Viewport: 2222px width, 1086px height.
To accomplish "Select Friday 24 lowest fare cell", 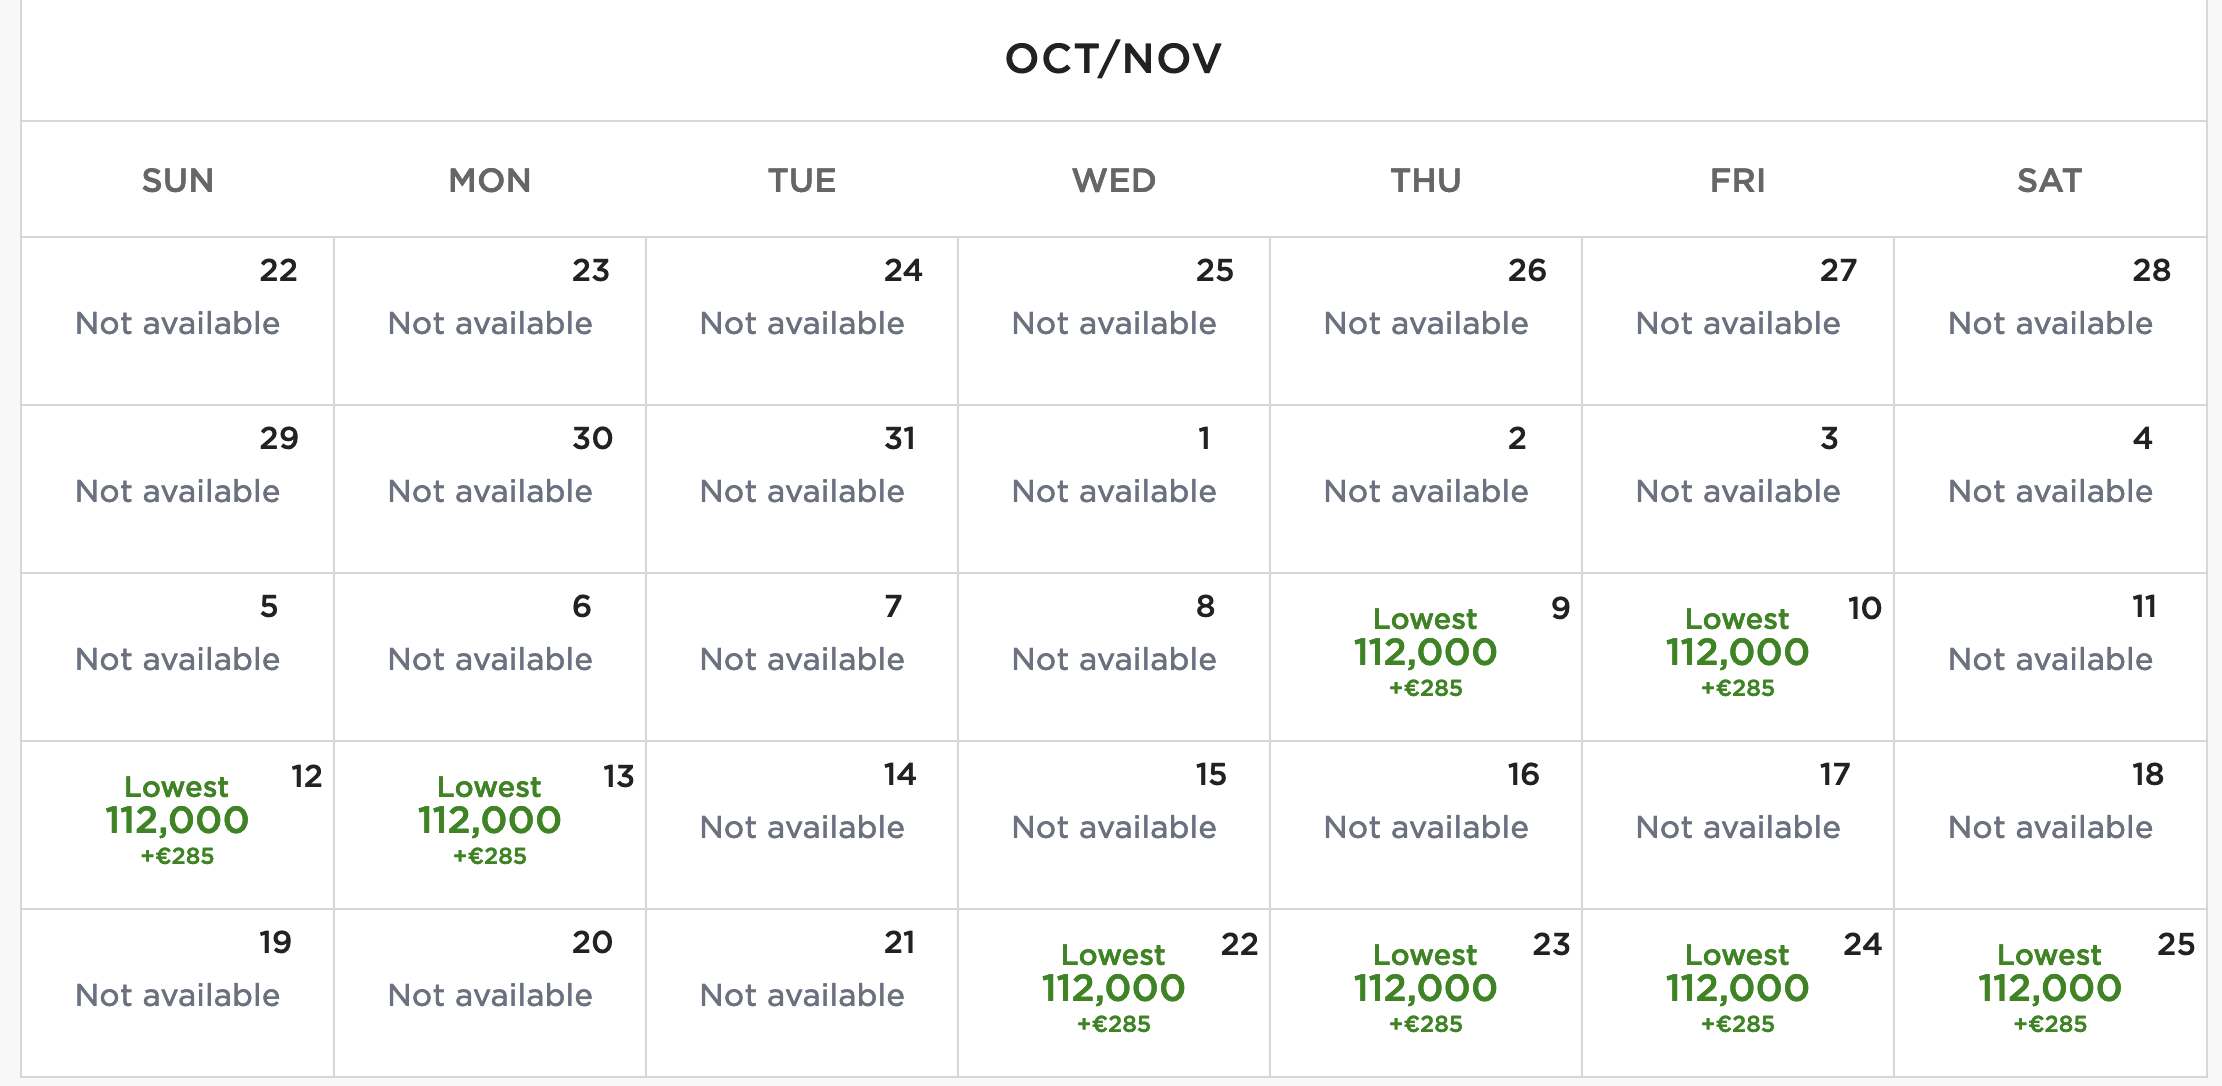I will pos(1737,992).
